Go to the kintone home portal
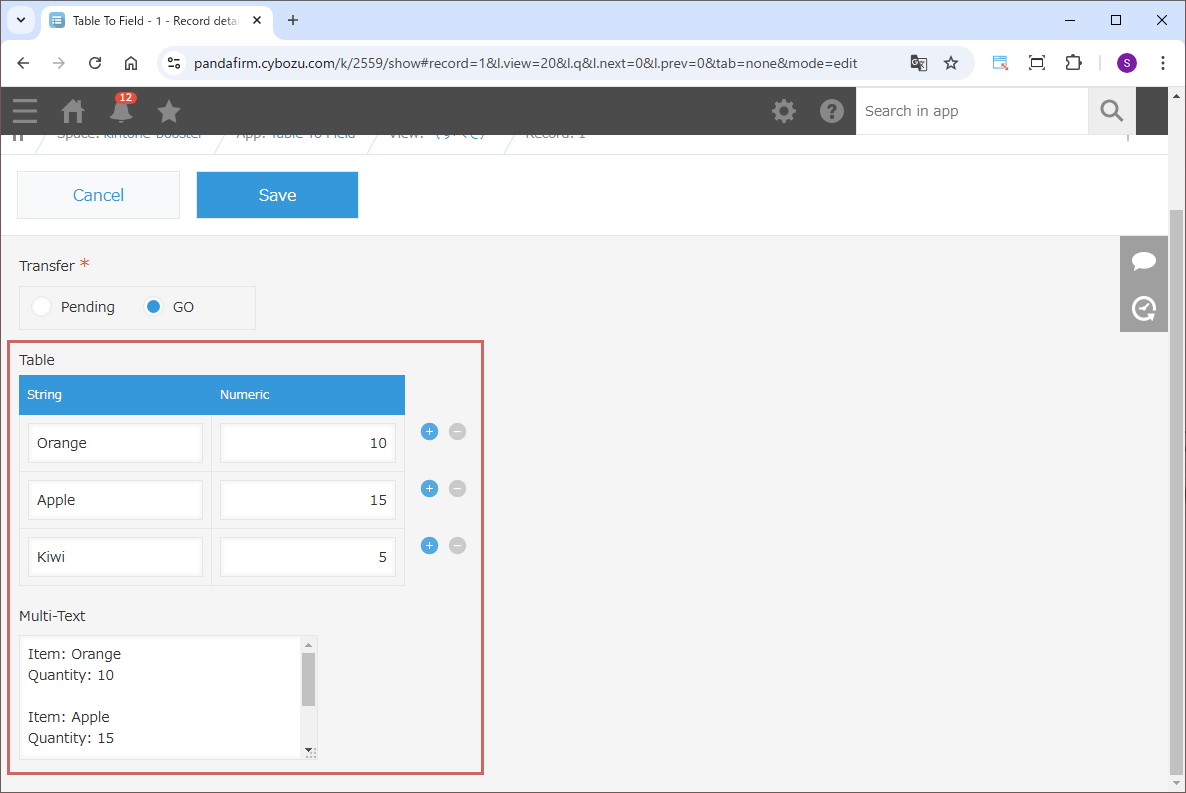This screenshot has height=793, width=1186. tap(73, 111)
